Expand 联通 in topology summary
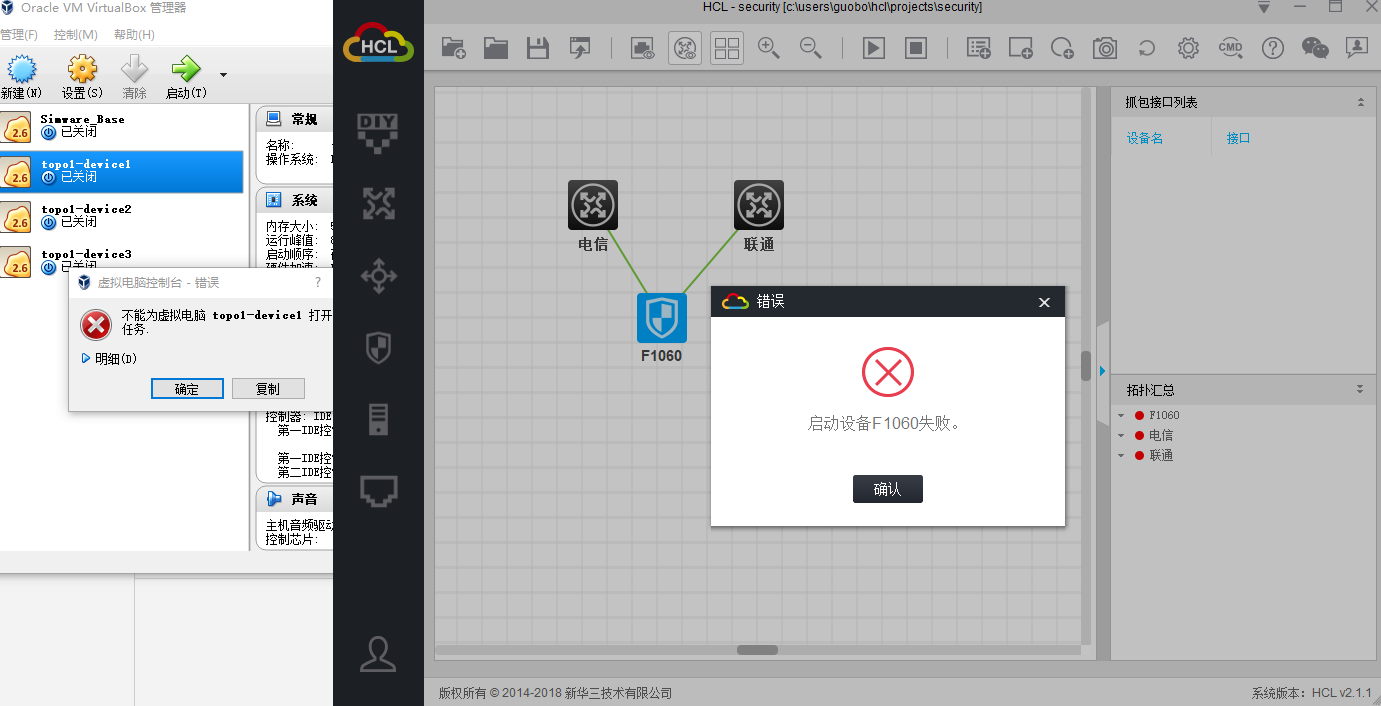Viewport: 1381px width, 706px height. [1121, 455]
